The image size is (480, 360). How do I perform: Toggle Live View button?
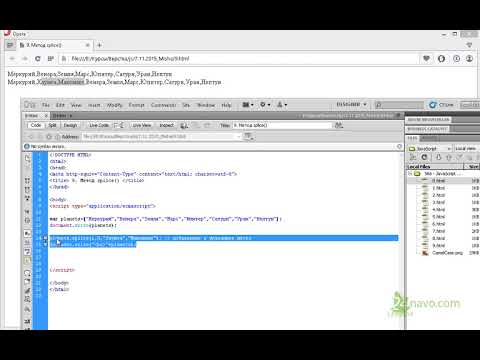pyautogui.click(x=142, y=125)
